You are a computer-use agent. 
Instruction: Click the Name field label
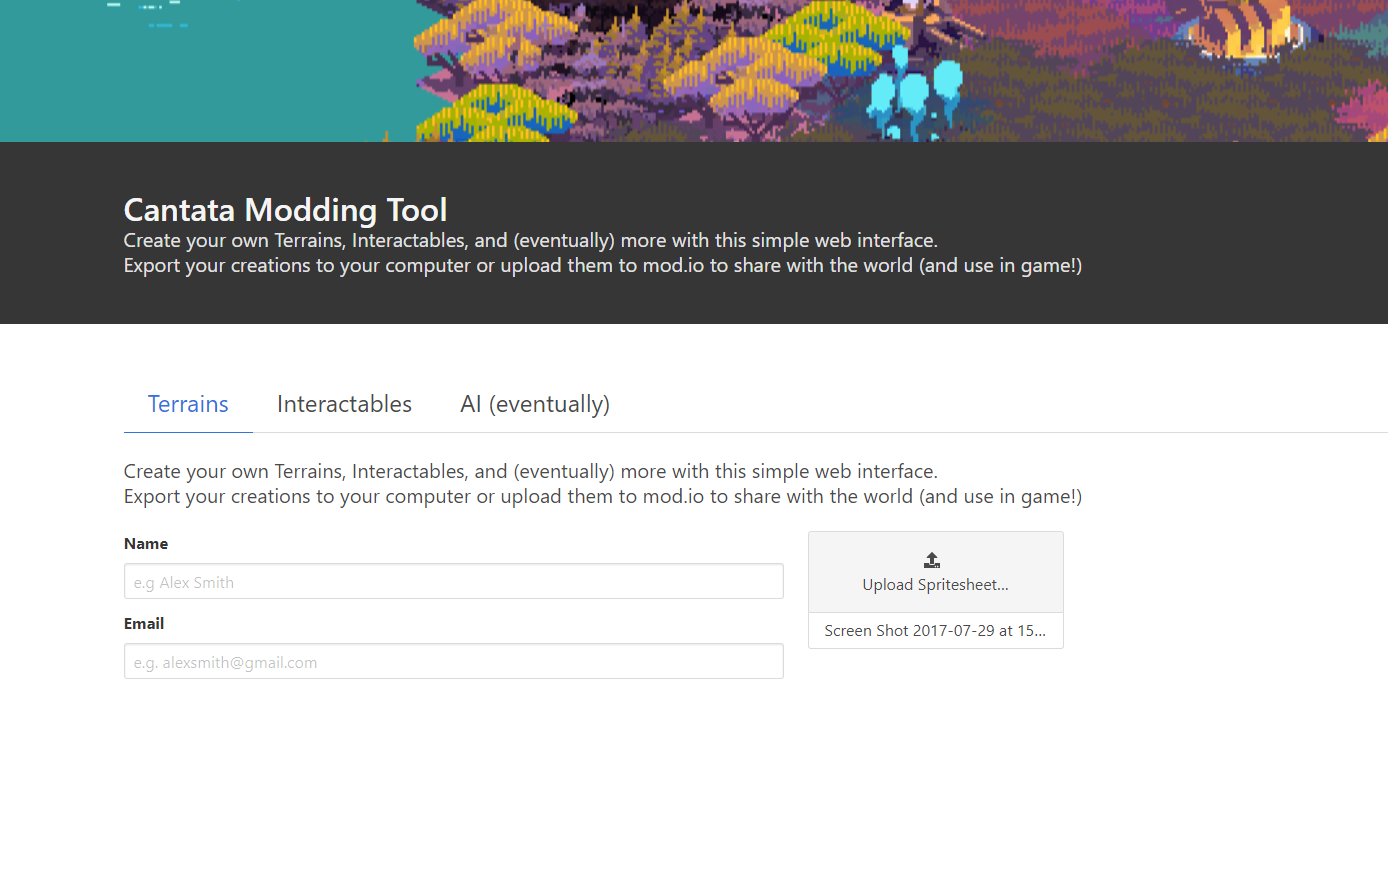[146, 544]
